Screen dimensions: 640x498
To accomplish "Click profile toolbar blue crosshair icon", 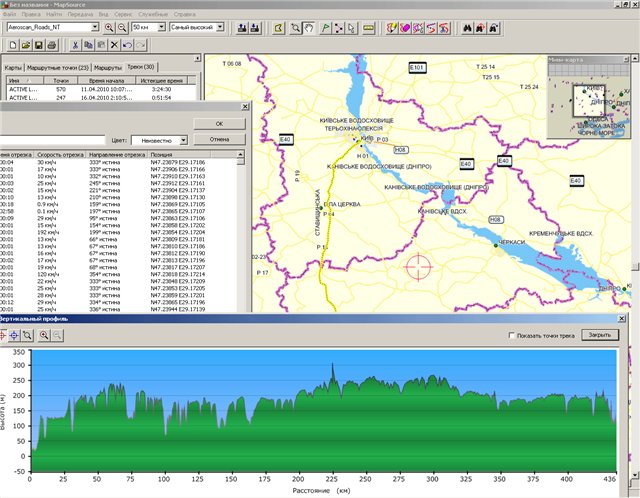I will click(14, 336).
